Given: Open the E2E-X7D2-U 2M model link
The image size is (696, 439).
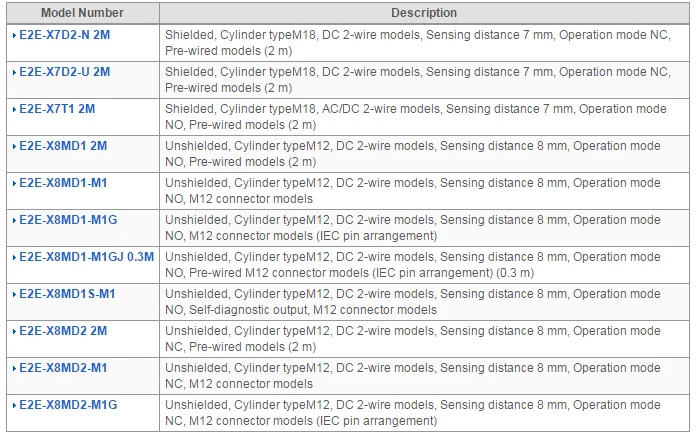Looking at the screenshot, I should point(64,72).
